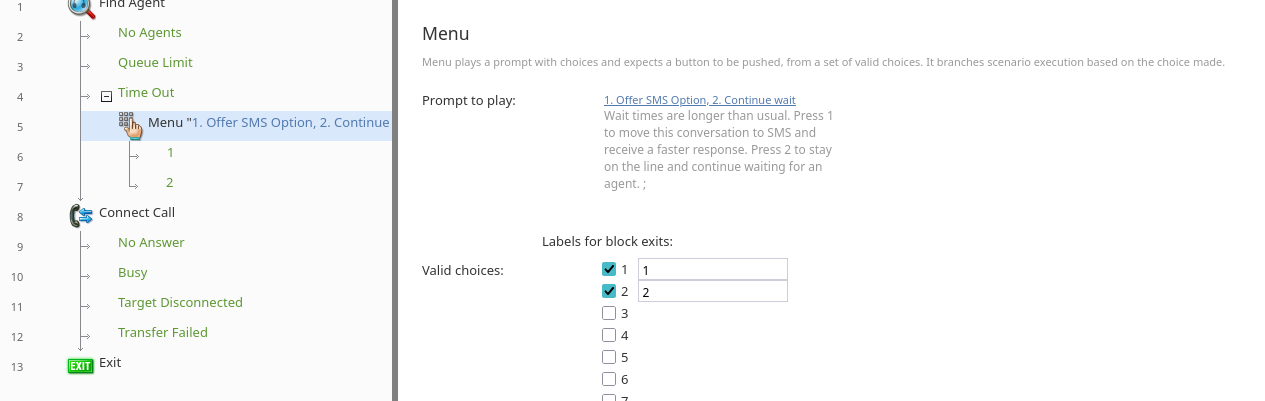Open the Offer SMS Option prompt link
The height and width of the screenshot is (401, 1265).
pos(699,100)
